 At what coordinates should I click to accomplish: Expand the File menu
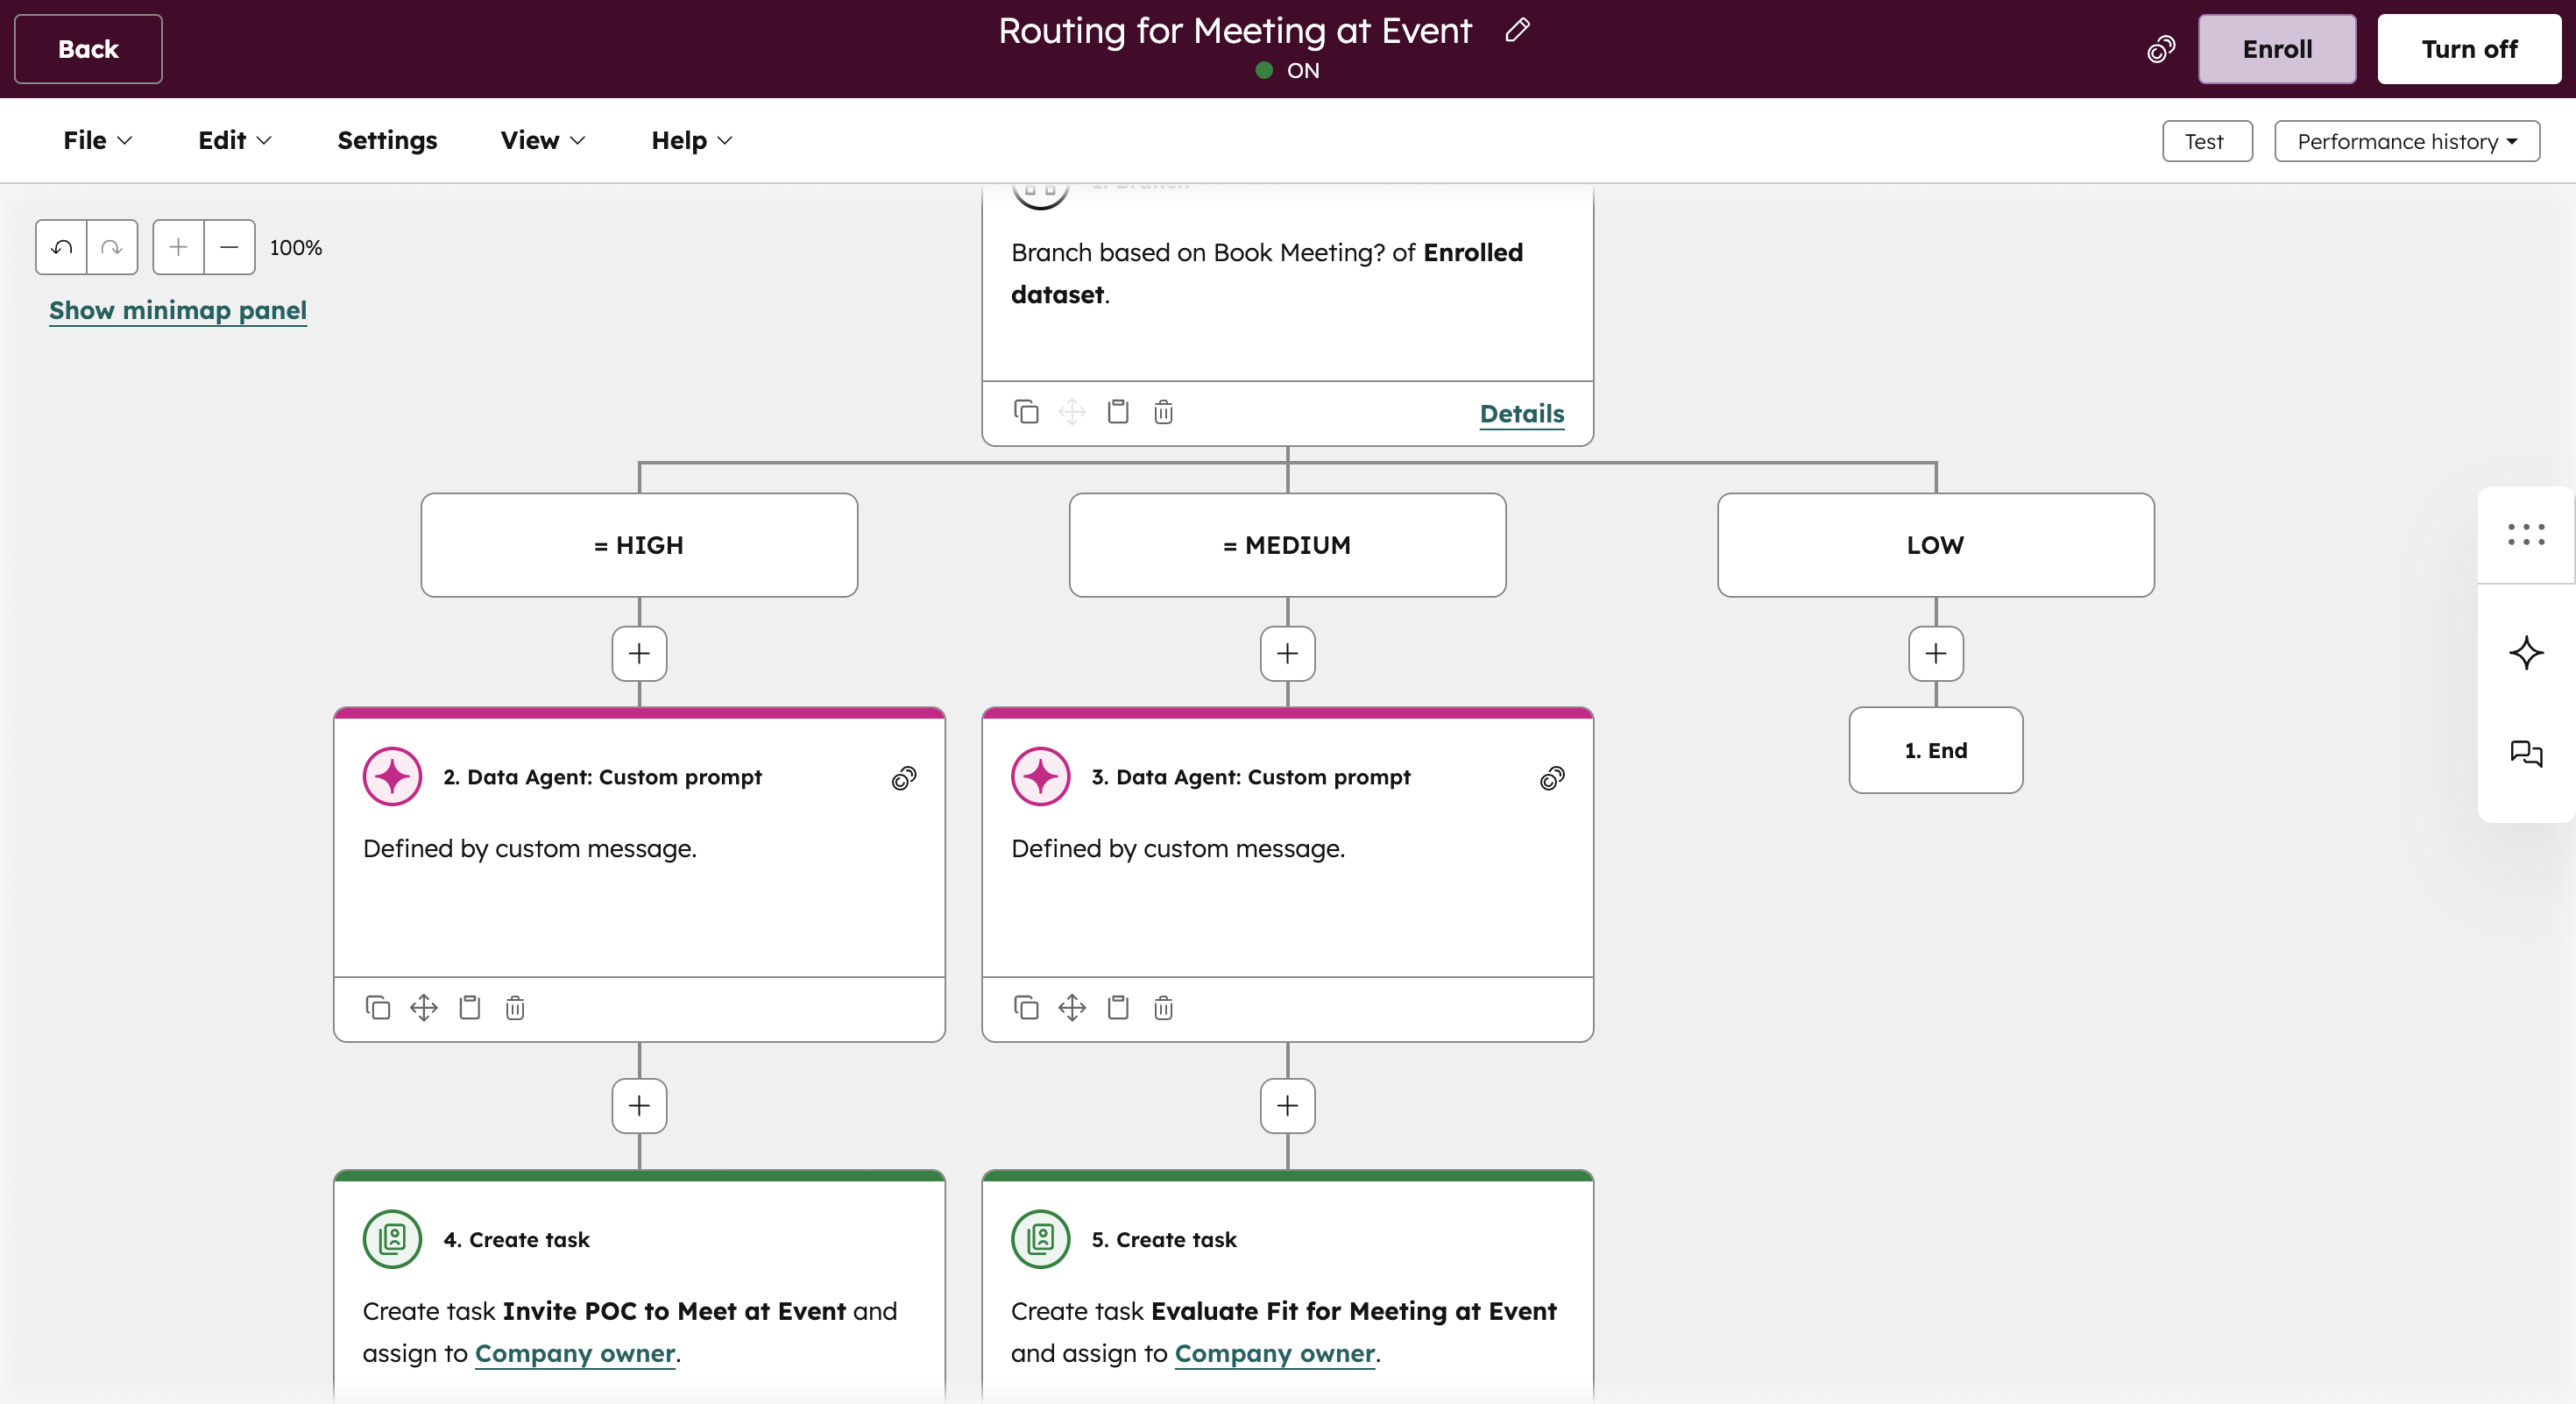(x=97, y=140)
